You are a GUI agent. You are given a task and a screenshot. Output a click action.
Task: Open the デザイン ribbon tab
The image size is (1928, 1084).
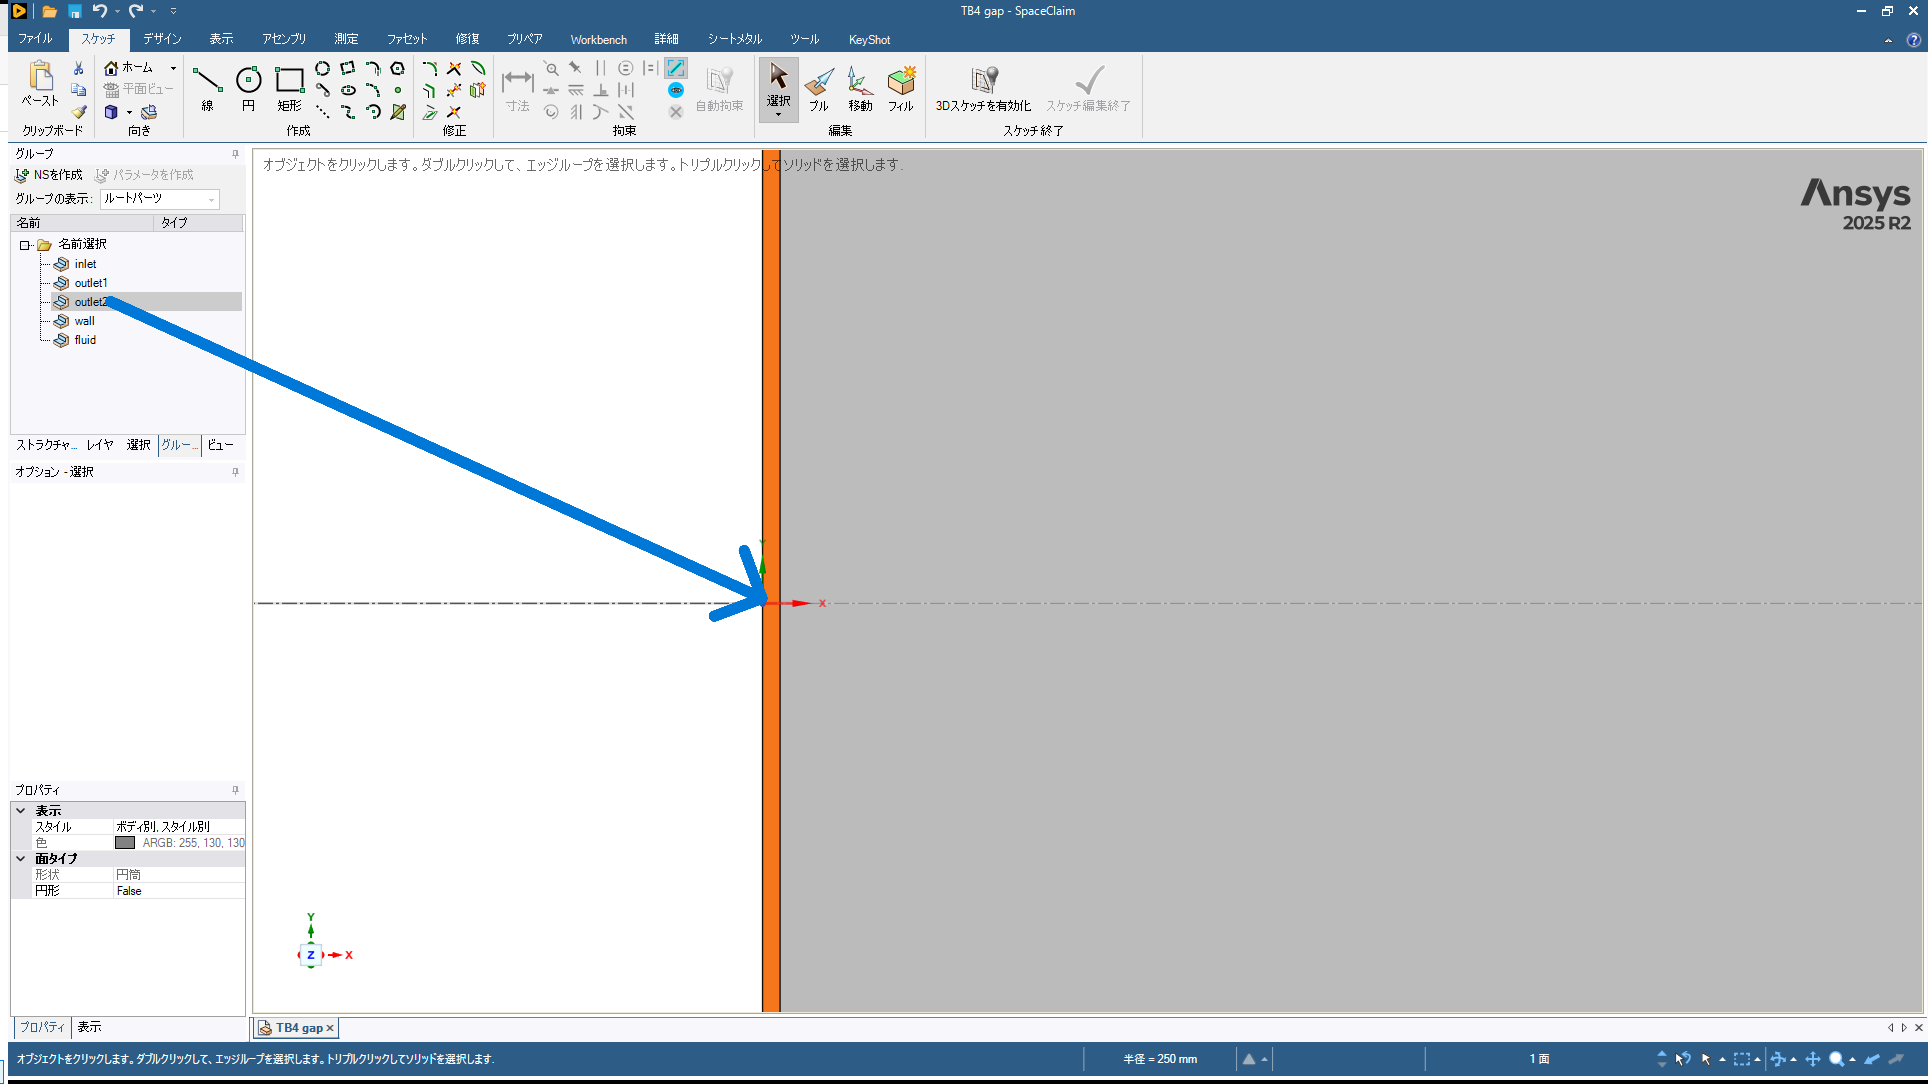pyautogui.click(x=162, y=39)
